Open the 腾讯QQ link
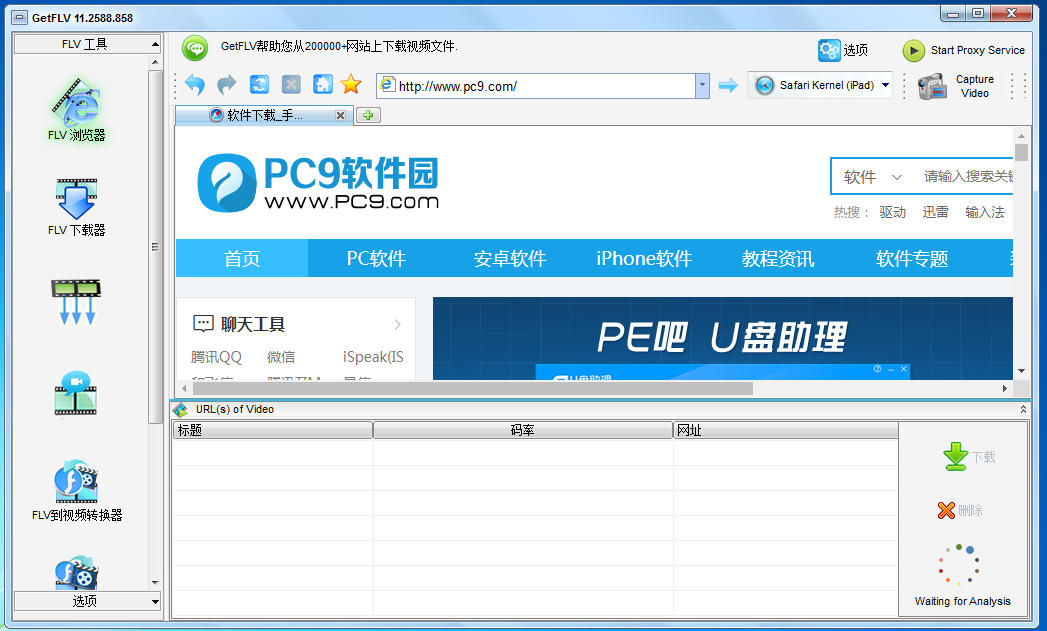Screen dimensions: 1047x631 pos(216,357)
